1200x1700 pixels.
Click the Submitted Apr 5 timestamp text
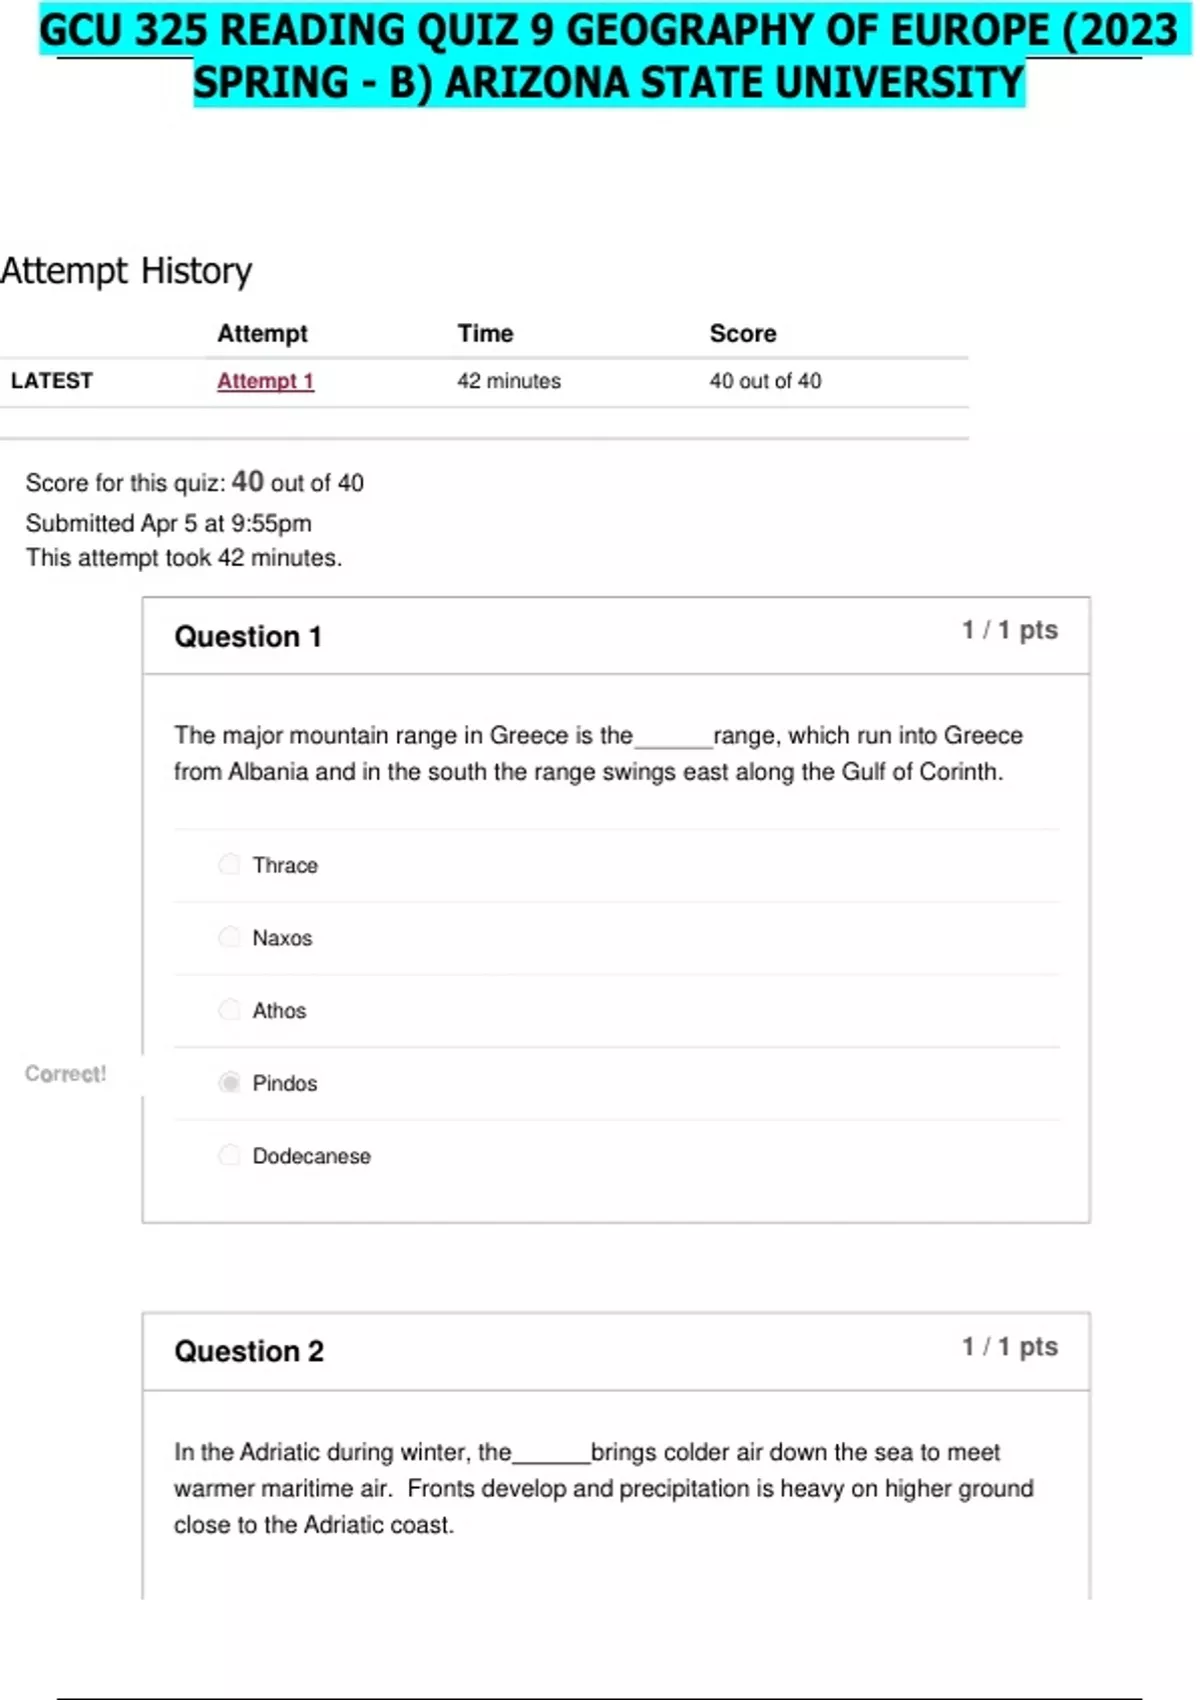tap(168, 523)
